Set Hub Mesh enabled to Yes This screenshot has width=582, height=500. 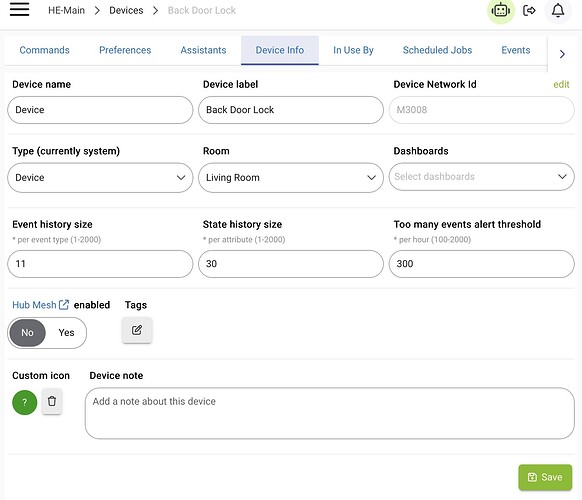click(x=66, y=333)
